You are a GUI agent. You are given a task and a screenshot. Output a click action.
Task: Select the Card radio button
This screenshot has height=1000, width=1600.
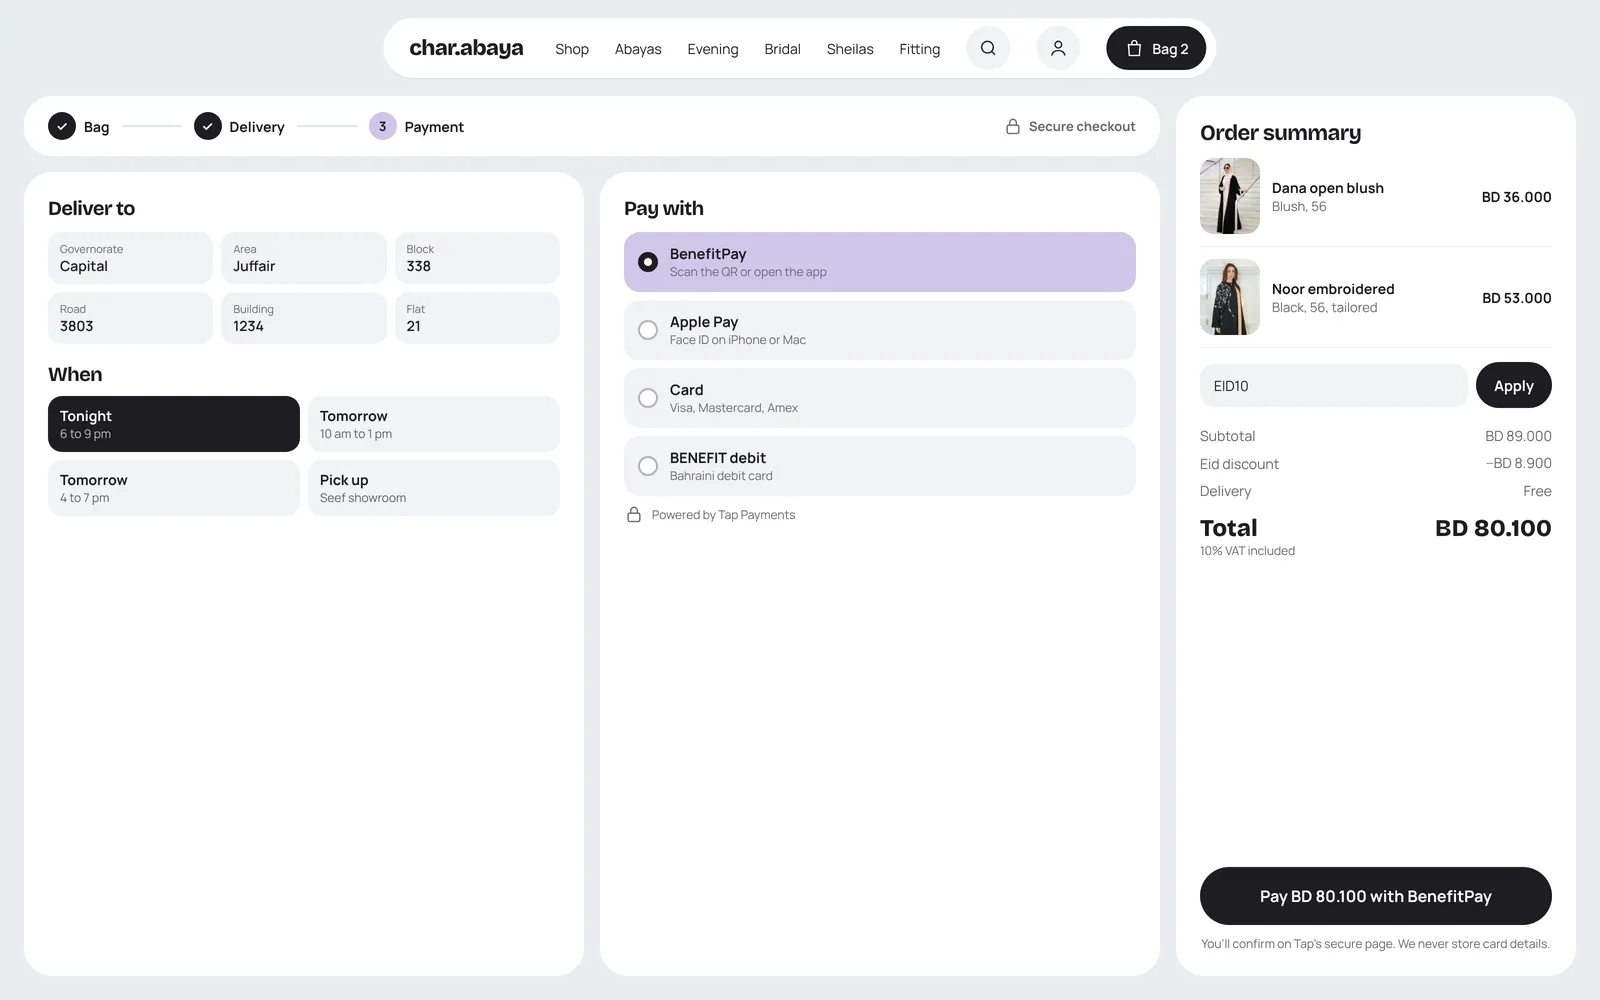[648, 398]
